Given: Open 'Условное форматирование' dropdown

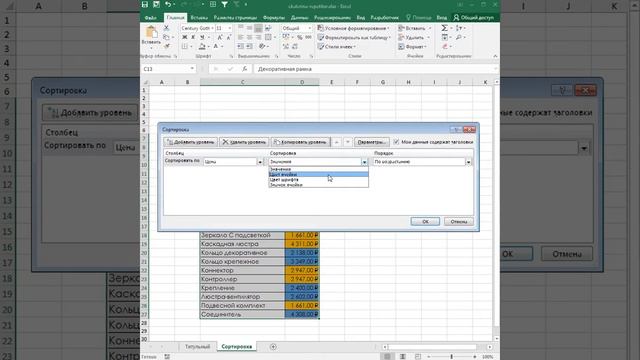Looking at the screenshot, I should tap(354, 28).
